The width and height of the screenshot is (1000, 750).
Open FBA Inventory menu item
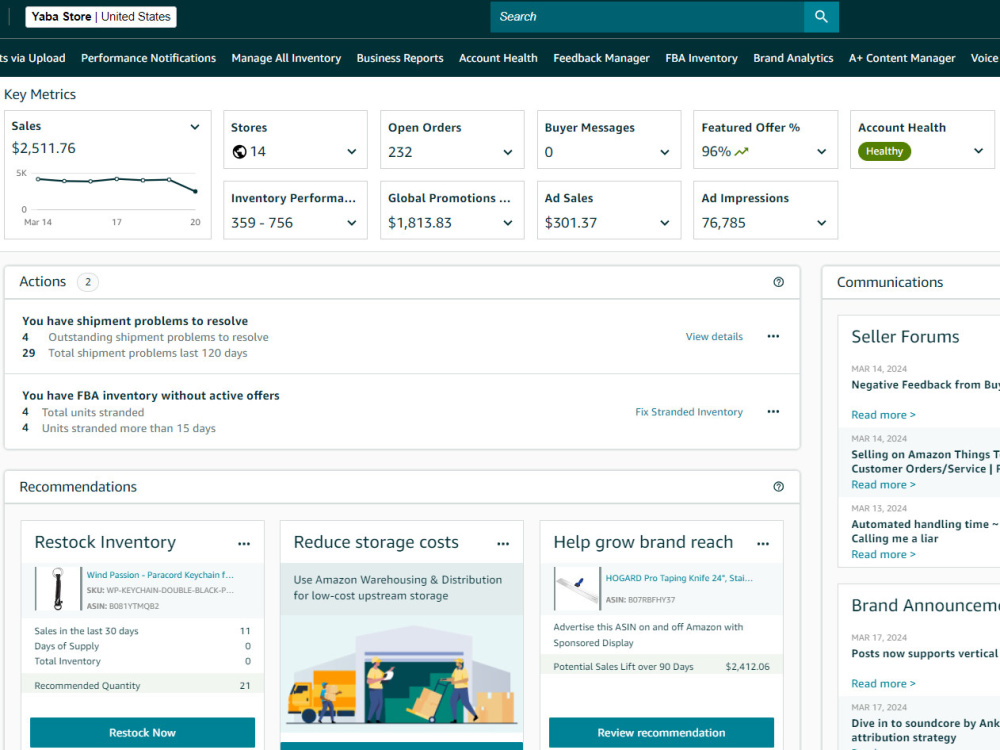click(x=702, y=58)
